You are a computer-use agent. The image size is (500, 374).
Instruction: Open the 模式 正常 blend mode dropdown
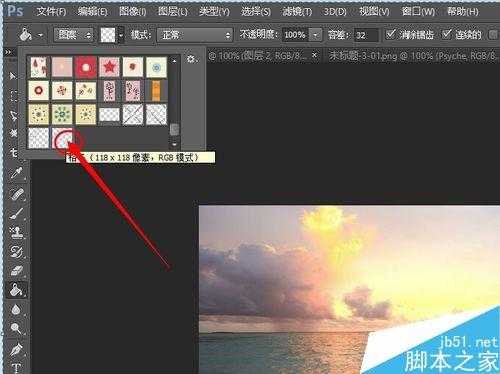[x=195, y=35]
